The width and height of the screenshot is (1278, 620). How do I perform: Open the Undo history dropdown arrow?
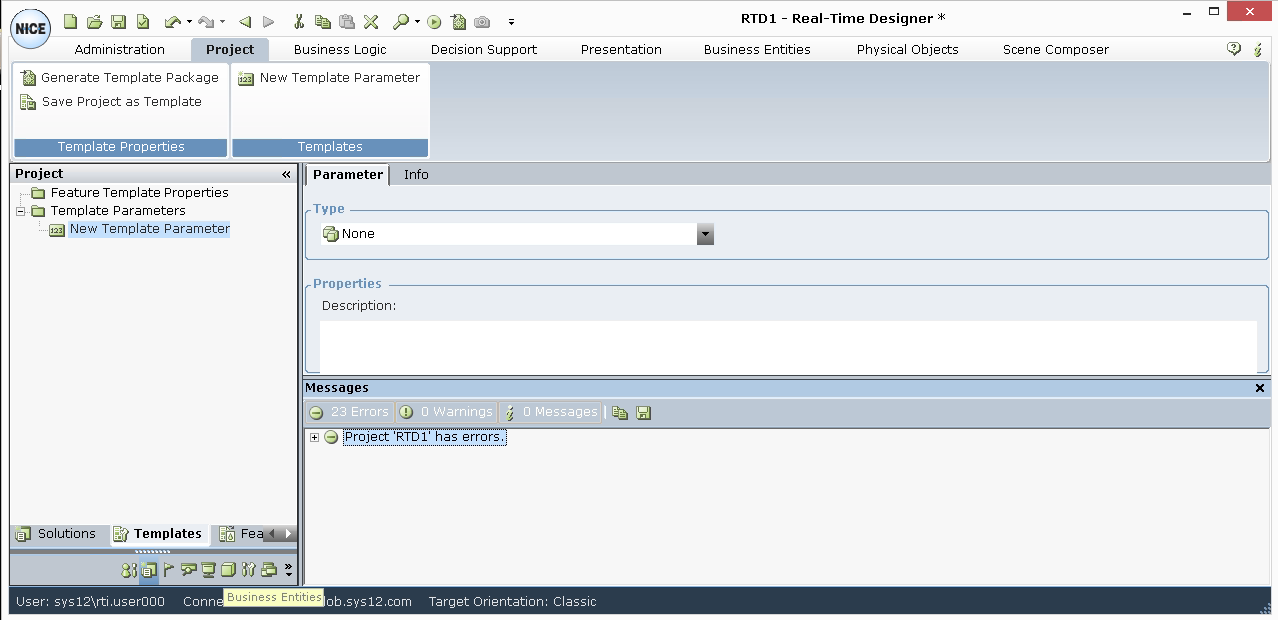pyautogui.click(x=189, y=21)
